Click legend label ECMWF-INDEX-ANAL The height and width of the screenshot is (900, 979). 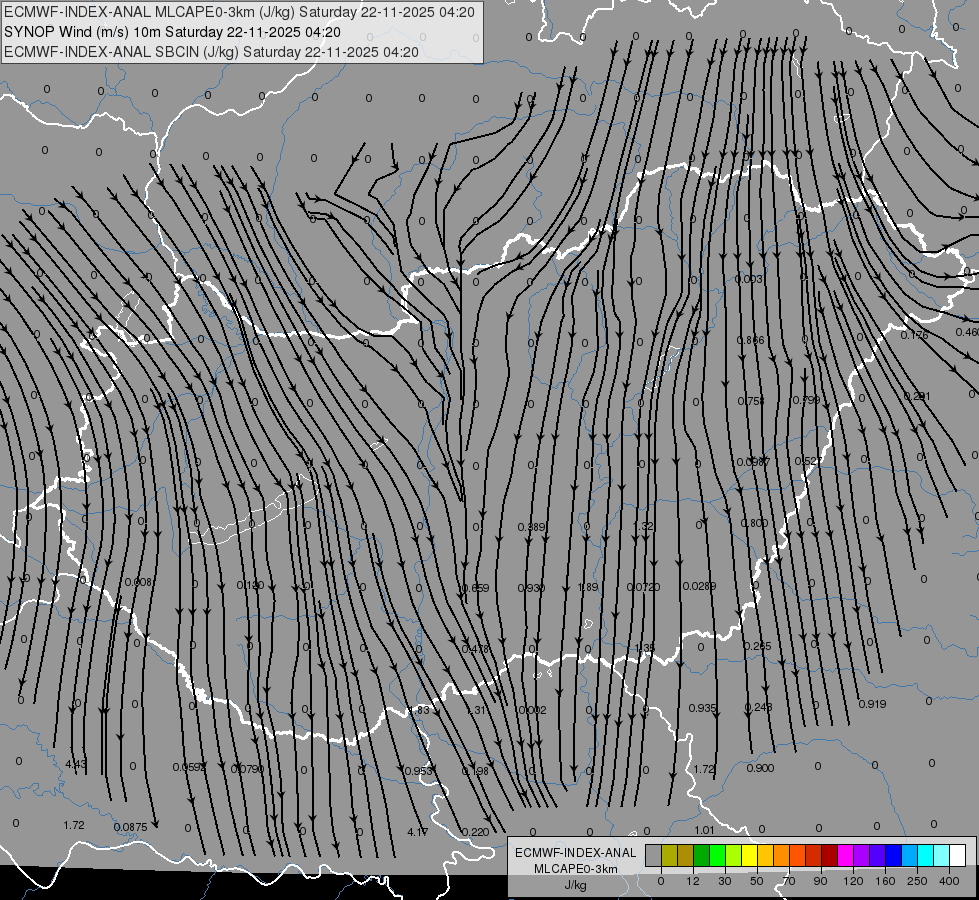tap(576, 853)
